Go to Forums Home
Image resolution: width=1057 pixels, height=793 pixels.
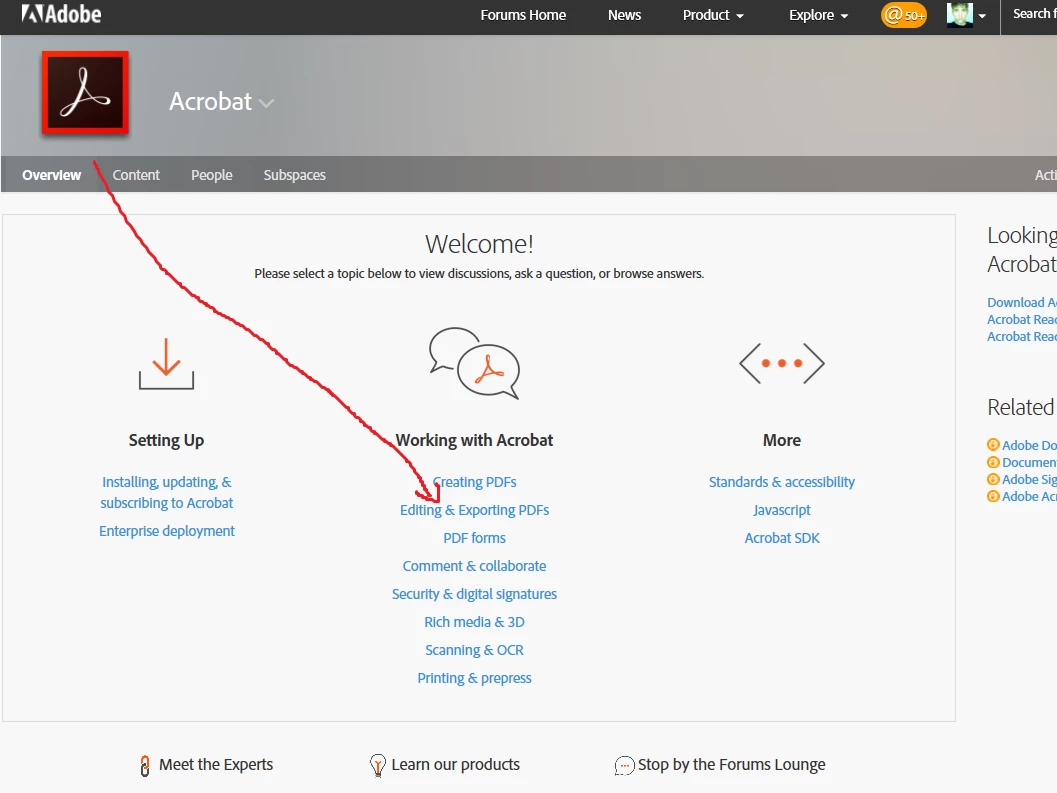523,15
